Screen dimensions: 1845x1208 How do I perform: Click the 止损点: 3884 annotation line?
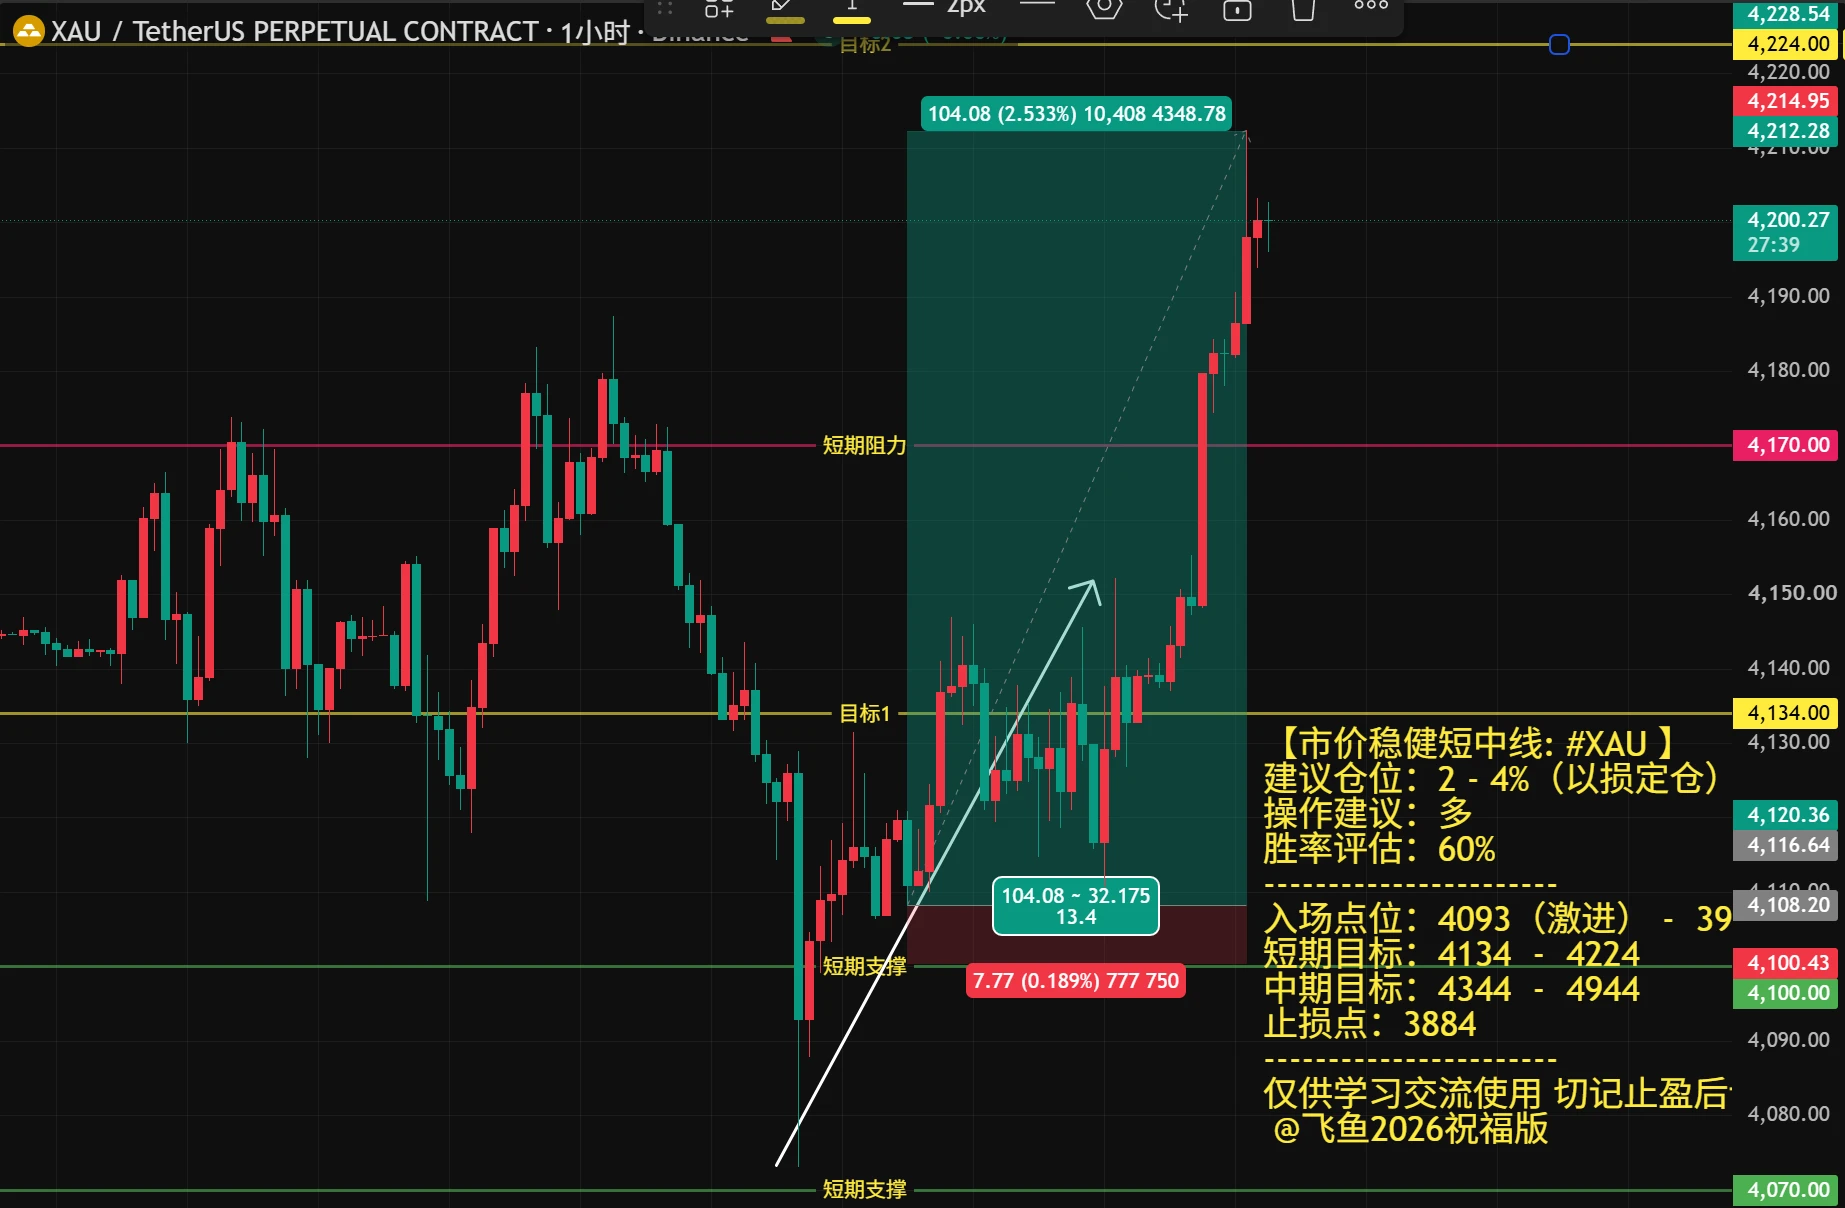pos(1370,1024)
